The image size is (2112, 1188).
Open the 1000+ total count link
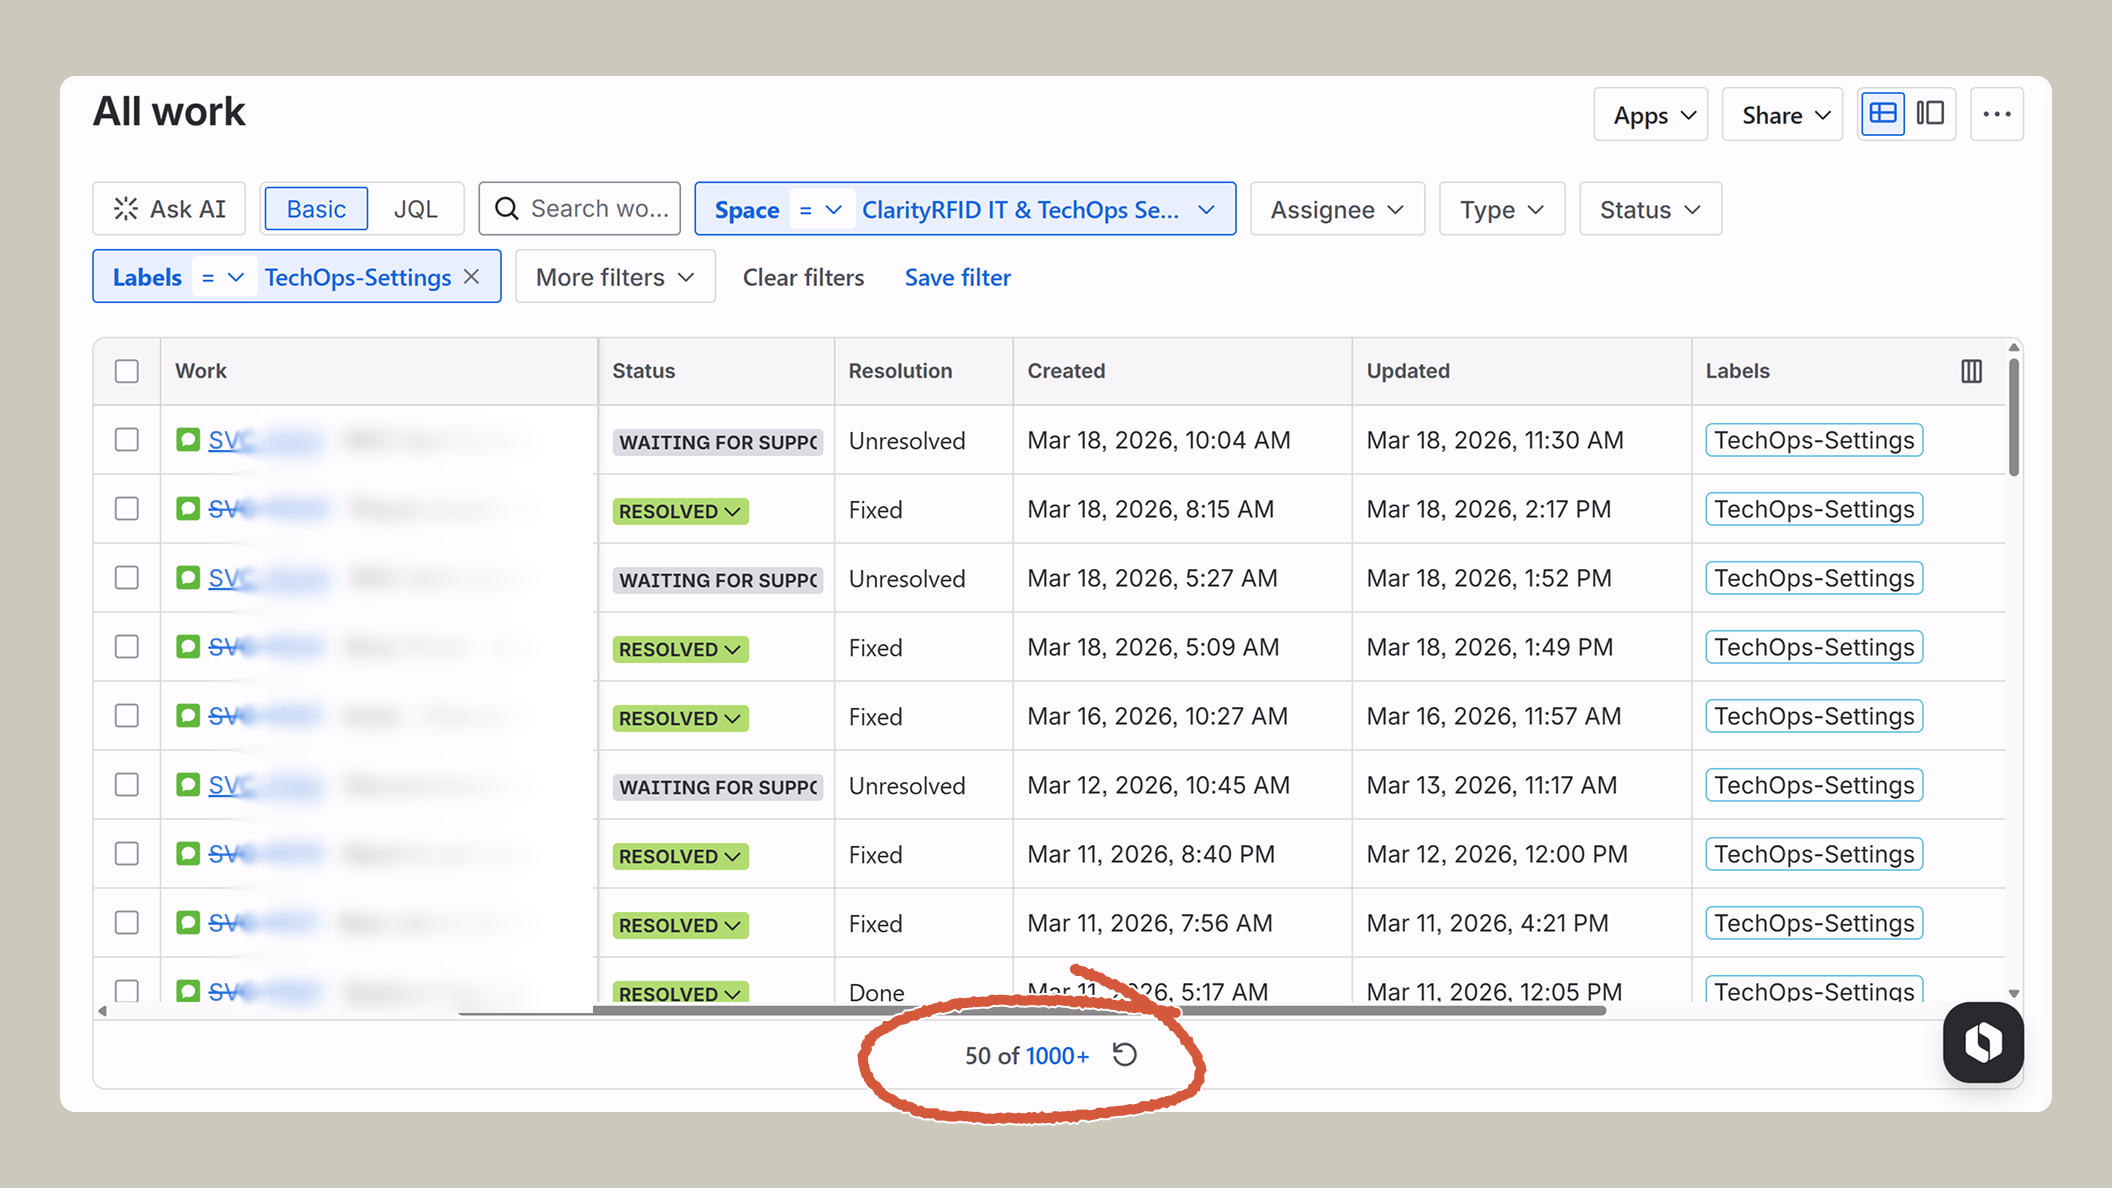[1057, 1056]
